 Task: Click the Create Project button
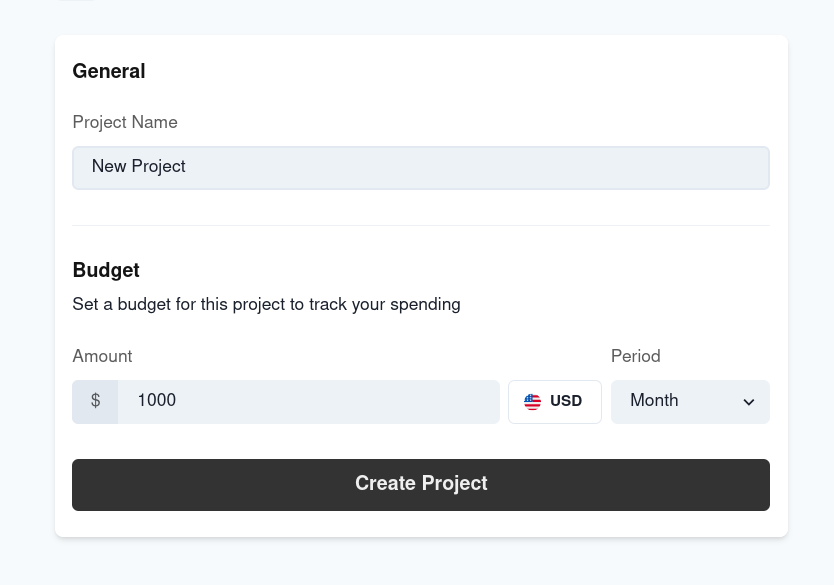[x=421, y=485]
